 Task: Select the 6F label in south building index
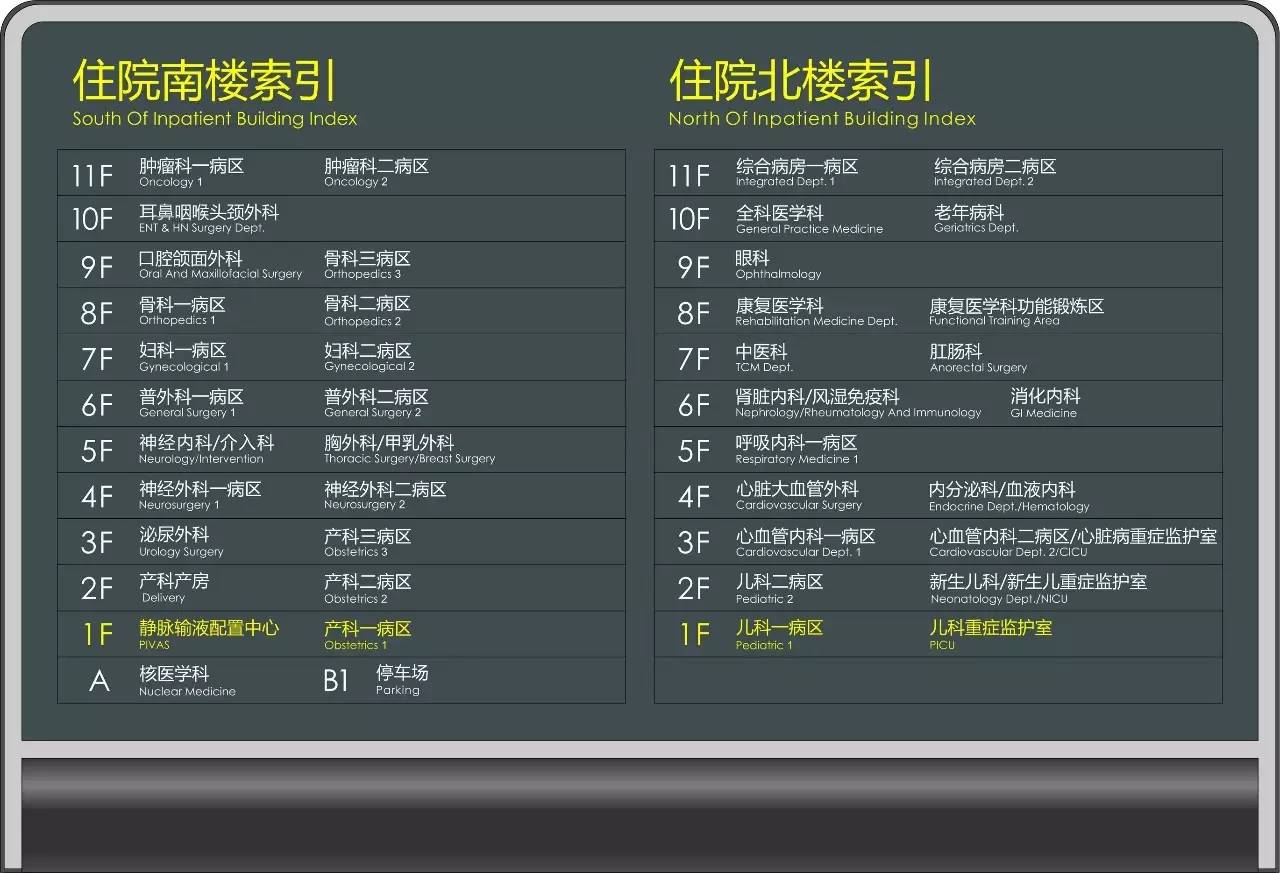(x=97, y=405)
